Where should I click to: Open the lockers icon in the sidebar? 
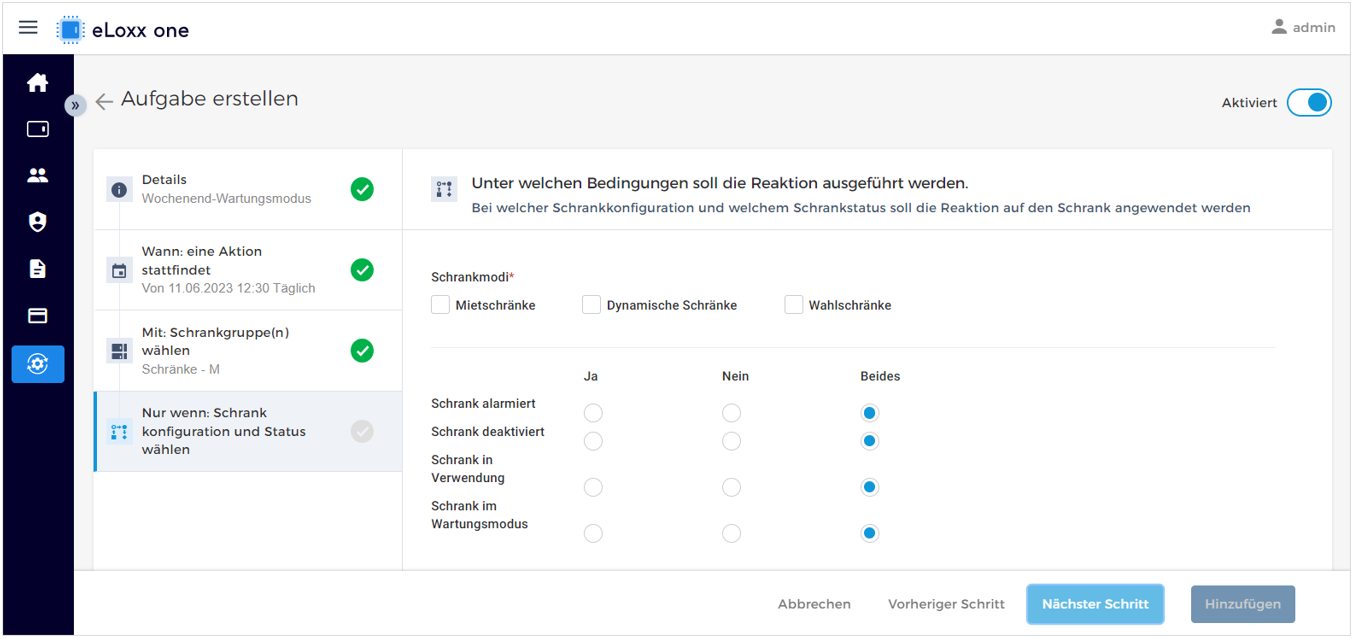38,129
